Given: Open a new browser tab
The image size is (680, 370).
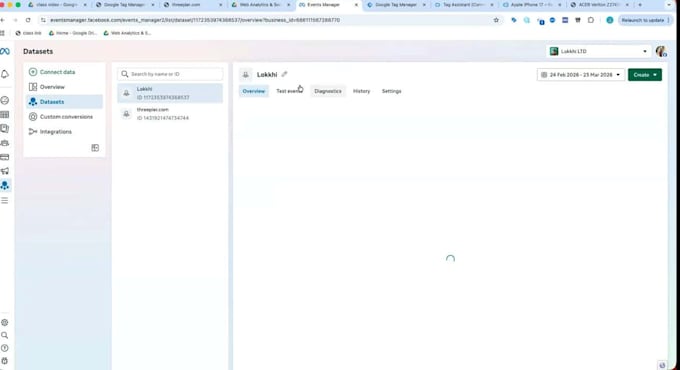Looking at the screenshot, I should [x=640, y=5].
